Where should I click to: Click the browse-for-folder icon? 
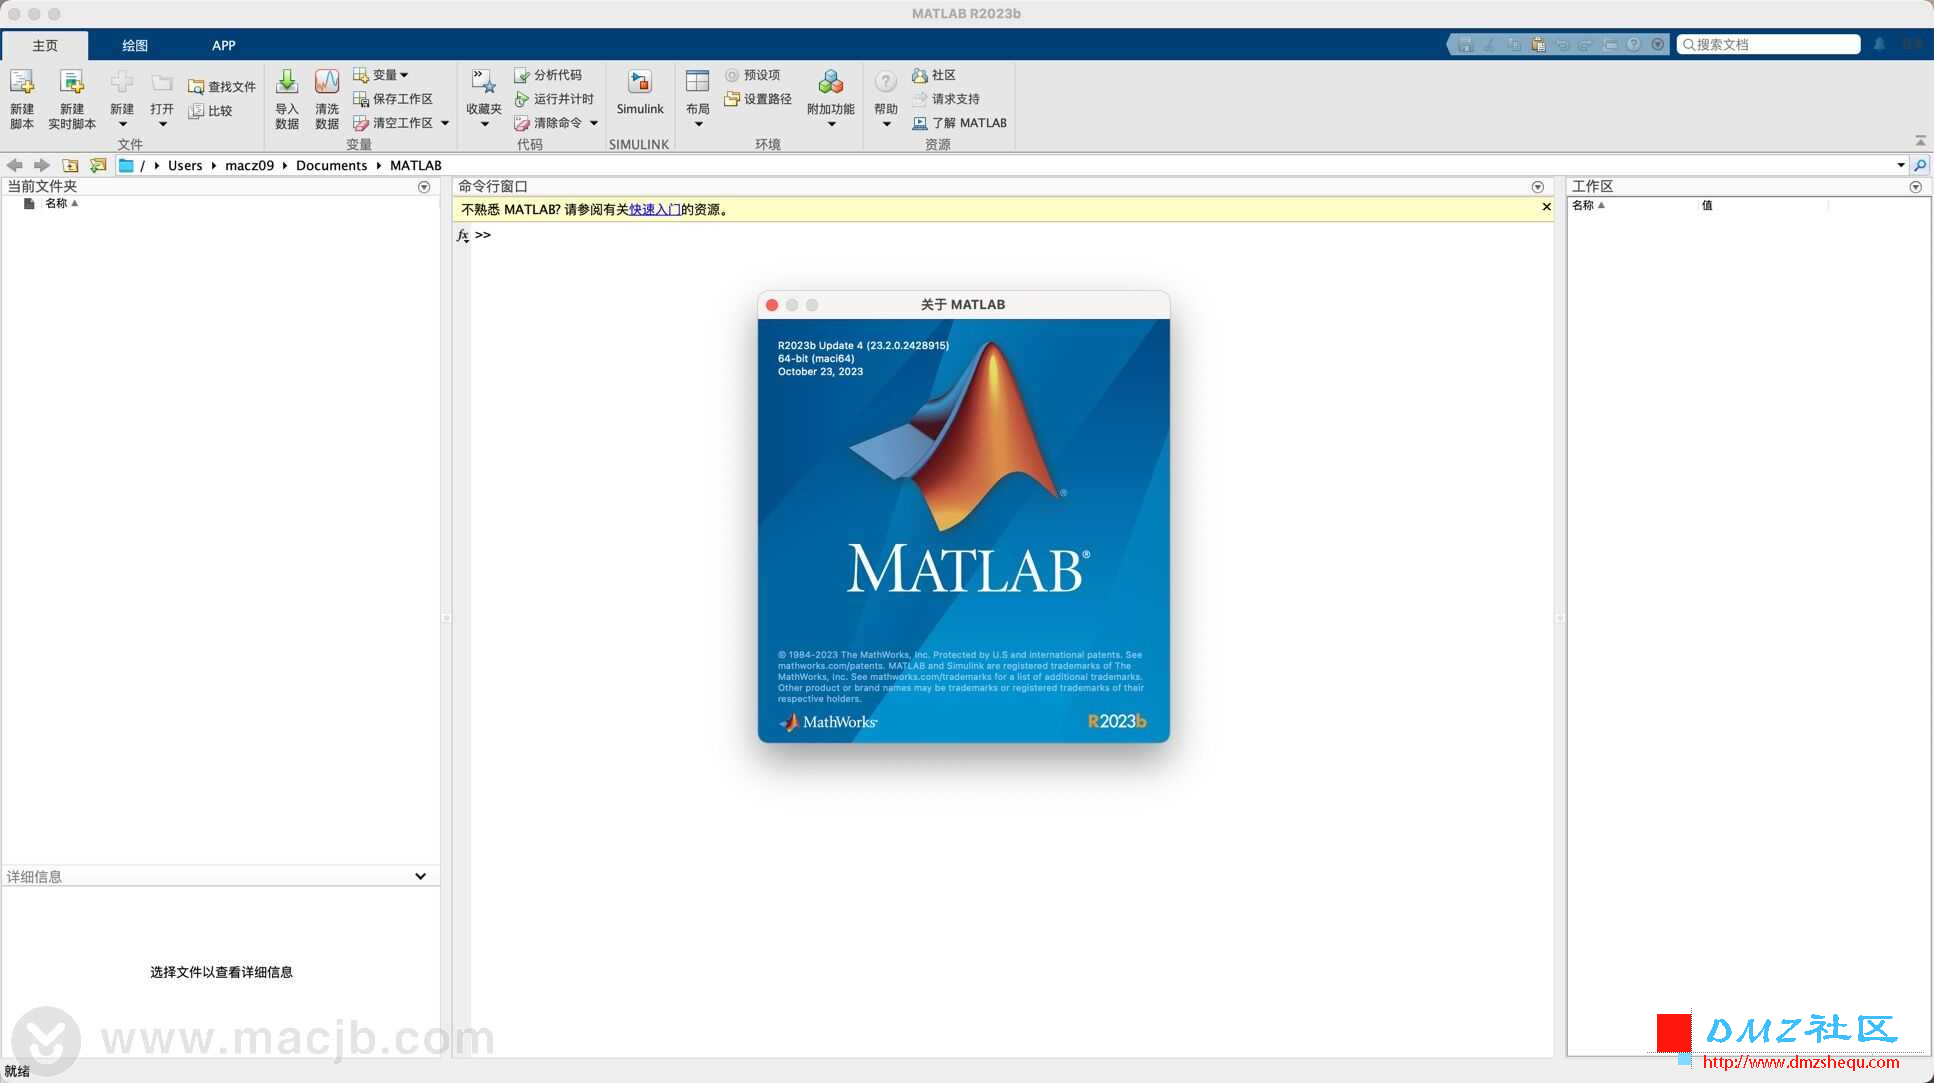click(98, 165)
